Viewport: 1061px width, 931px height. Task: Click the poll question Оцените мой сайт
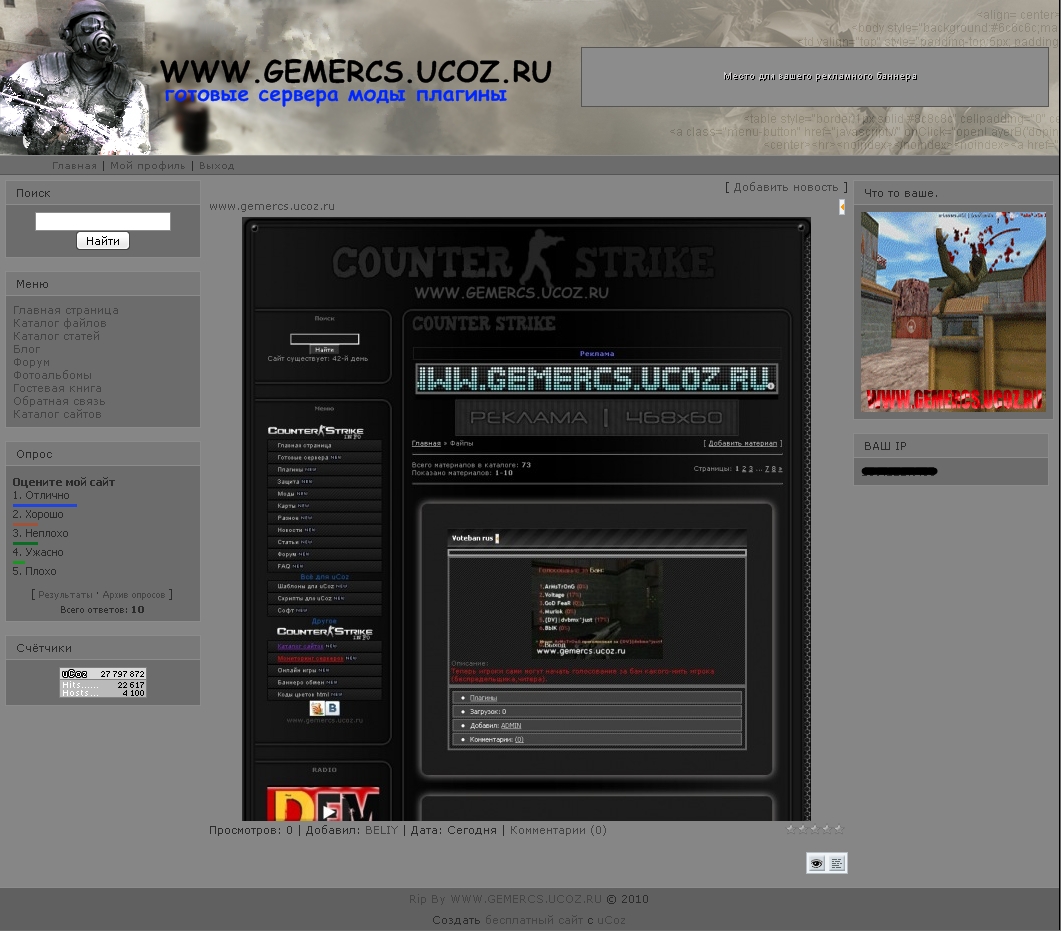[64, 482]
